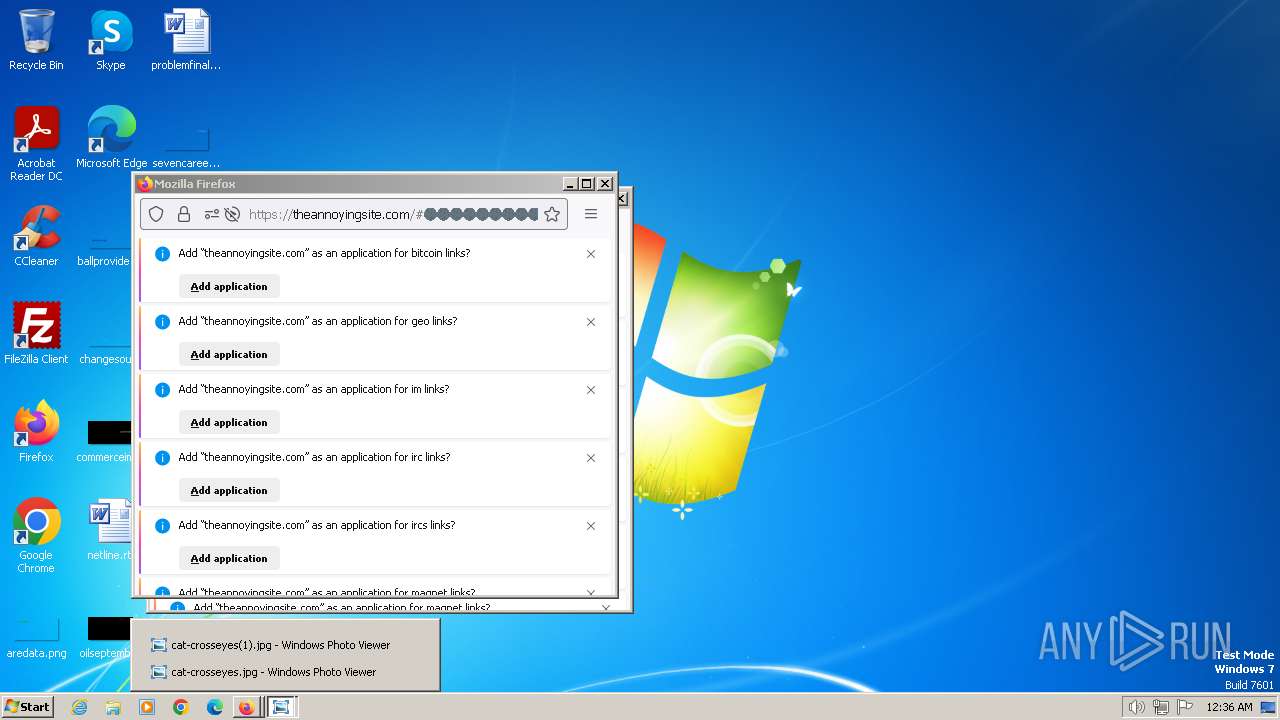This screenshot has height=720, width=1280.
Task: Select cat-crosseyes(1).jpg Photo Viewer window
Action: tap(285, 645)
